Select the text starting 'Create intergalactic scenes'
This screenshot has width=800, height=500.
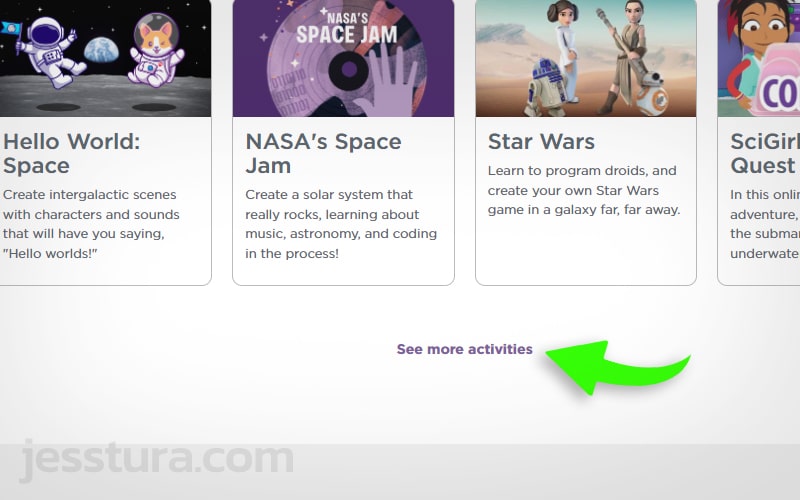coord(91,224)
